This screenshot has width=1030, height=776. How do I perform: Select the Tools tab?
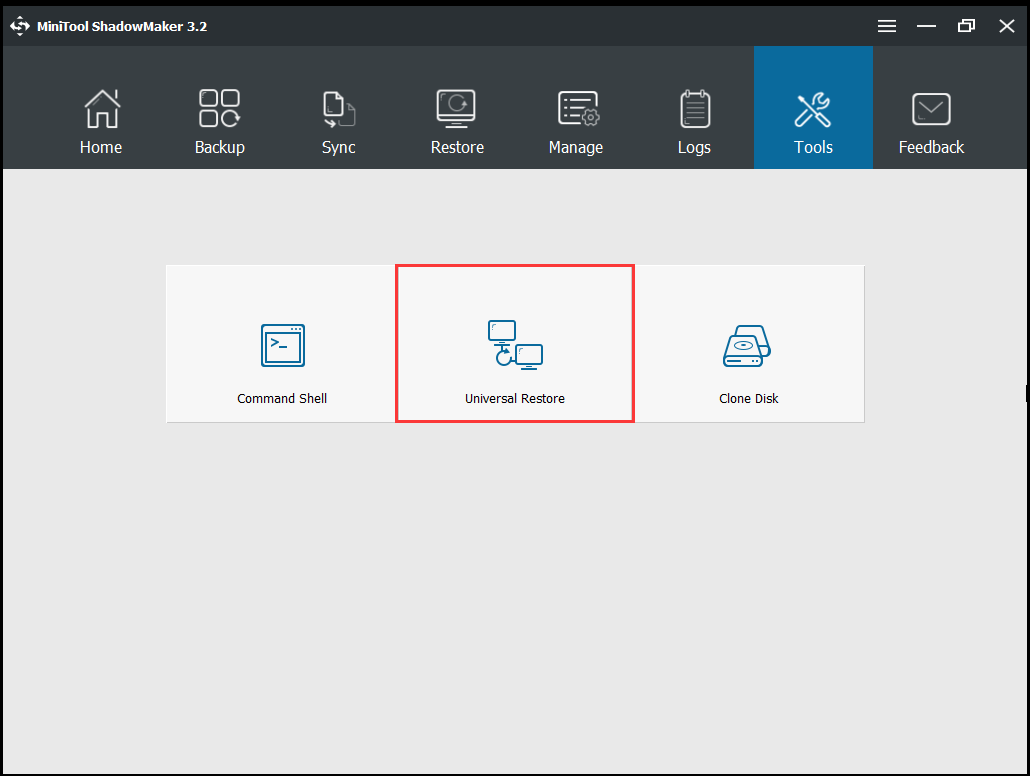(x=813, y=108)
